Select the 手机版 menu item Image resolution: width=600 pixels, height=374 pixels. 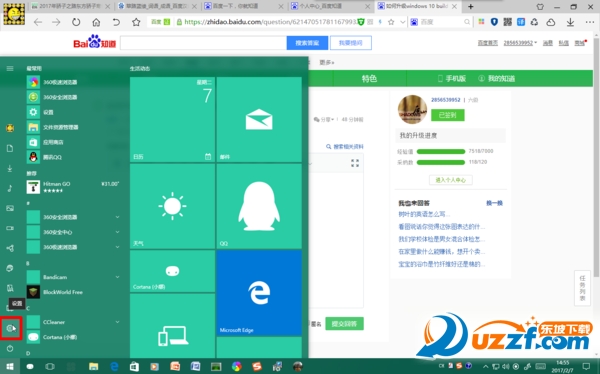[452, 78]
